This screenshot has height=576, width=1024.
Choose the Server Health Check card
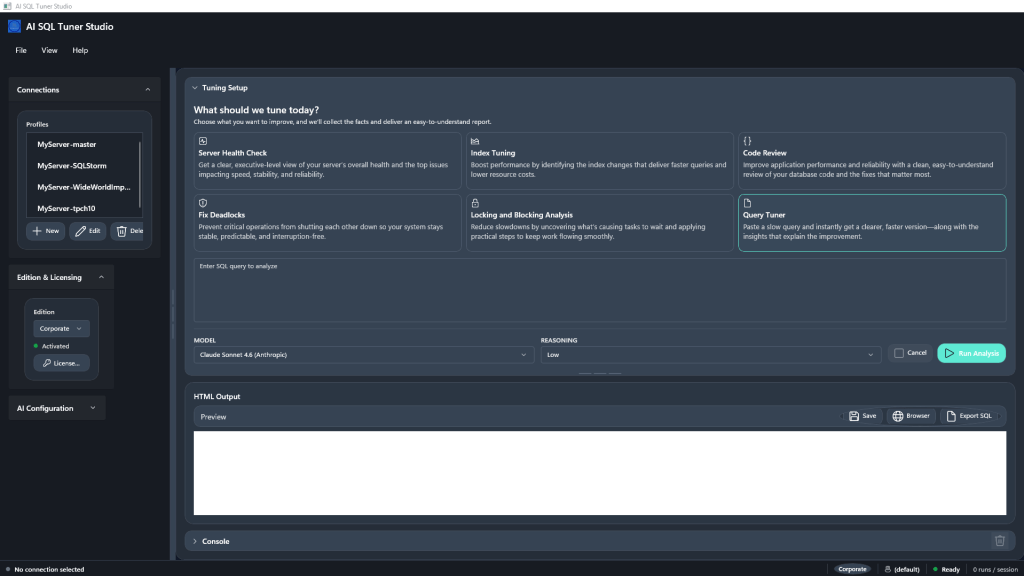click(x=327, y=161)
